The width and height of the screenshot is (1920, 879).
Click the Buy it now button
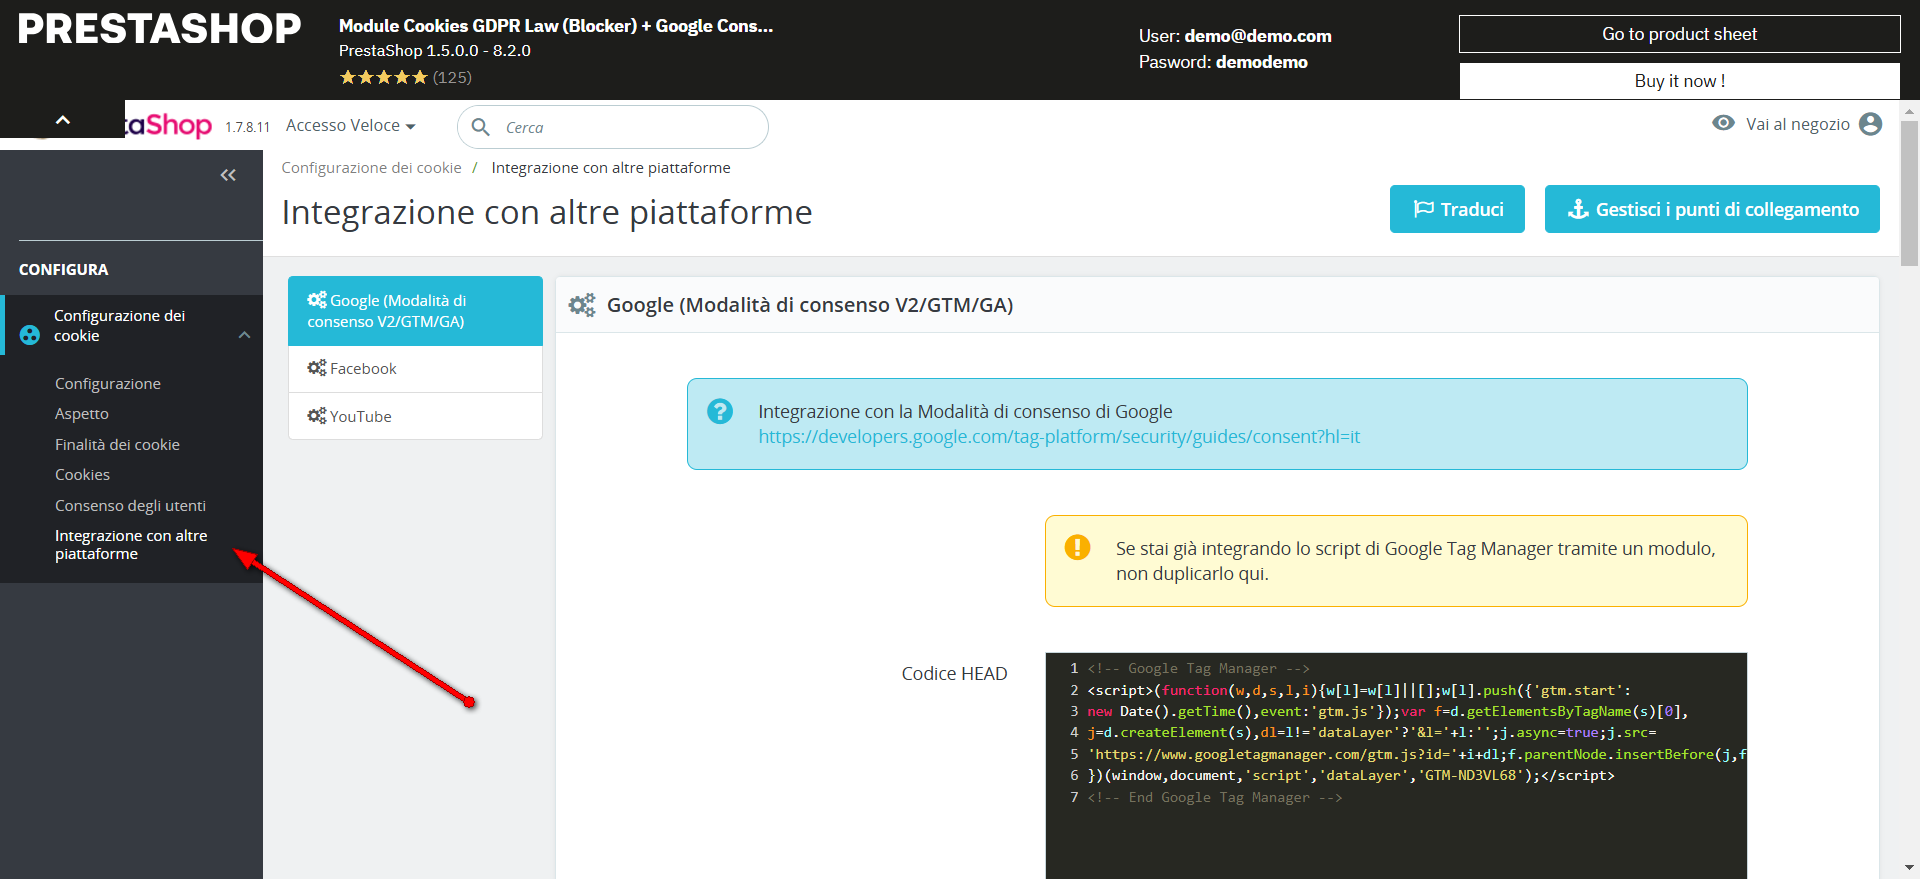1679,81
